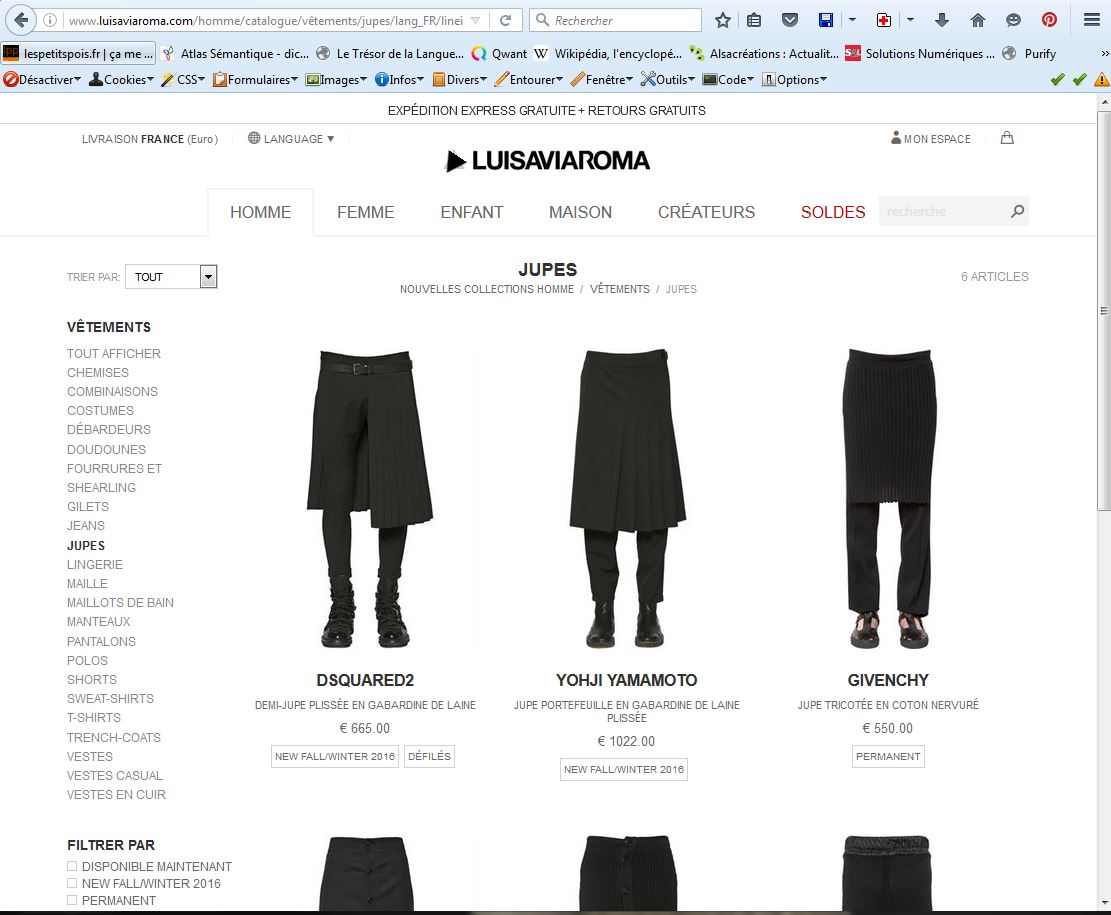Select the Créateurs navigation tab
The image size is (1111, 915).
tap(706, 212)
